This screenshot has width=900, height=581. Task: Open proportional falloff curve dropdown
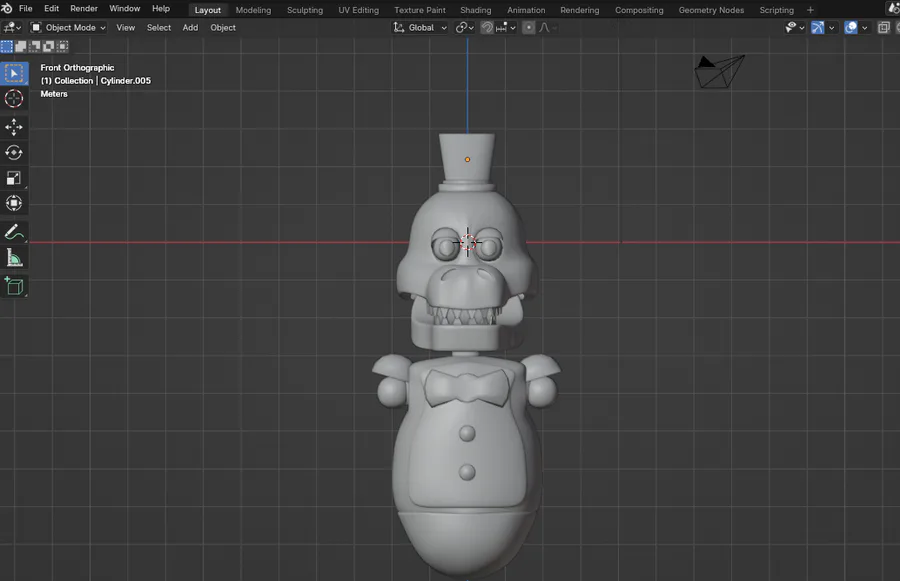coord(547,28)
